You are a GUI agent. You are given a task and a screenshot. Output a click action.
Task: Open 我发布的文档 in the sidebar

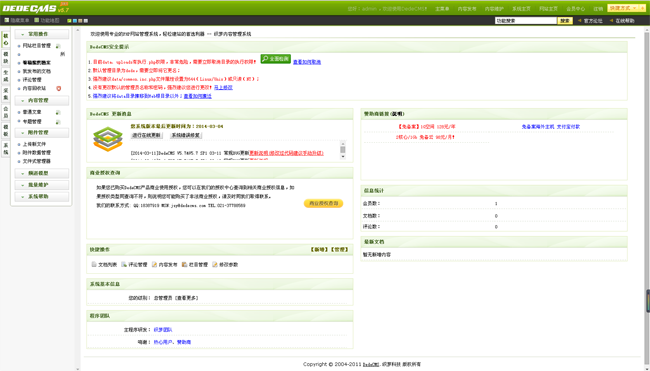36,71
